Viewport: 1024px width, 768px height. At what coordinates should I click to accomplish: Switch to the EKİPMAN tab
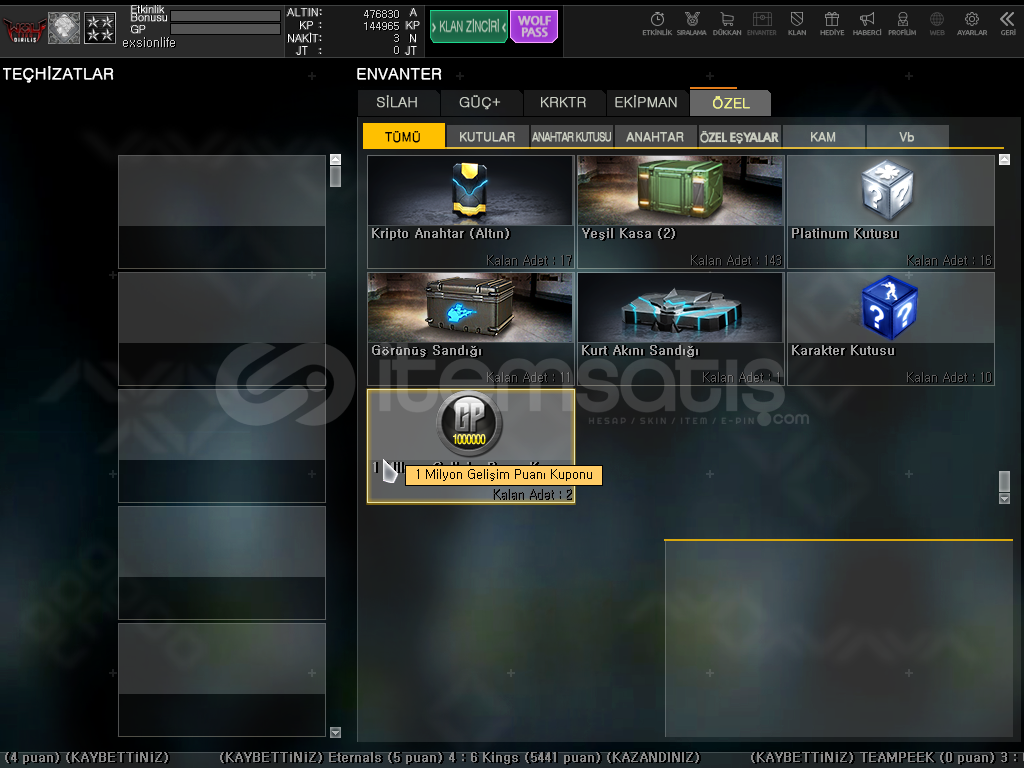click(x=646, y=103)
